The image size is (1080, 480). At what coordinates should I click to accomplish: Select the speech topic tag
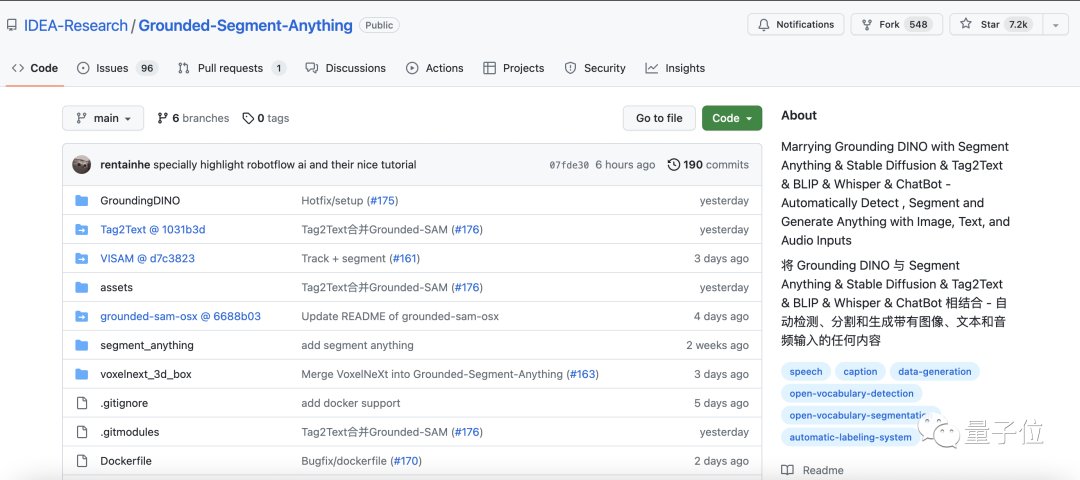click(806, 372)
